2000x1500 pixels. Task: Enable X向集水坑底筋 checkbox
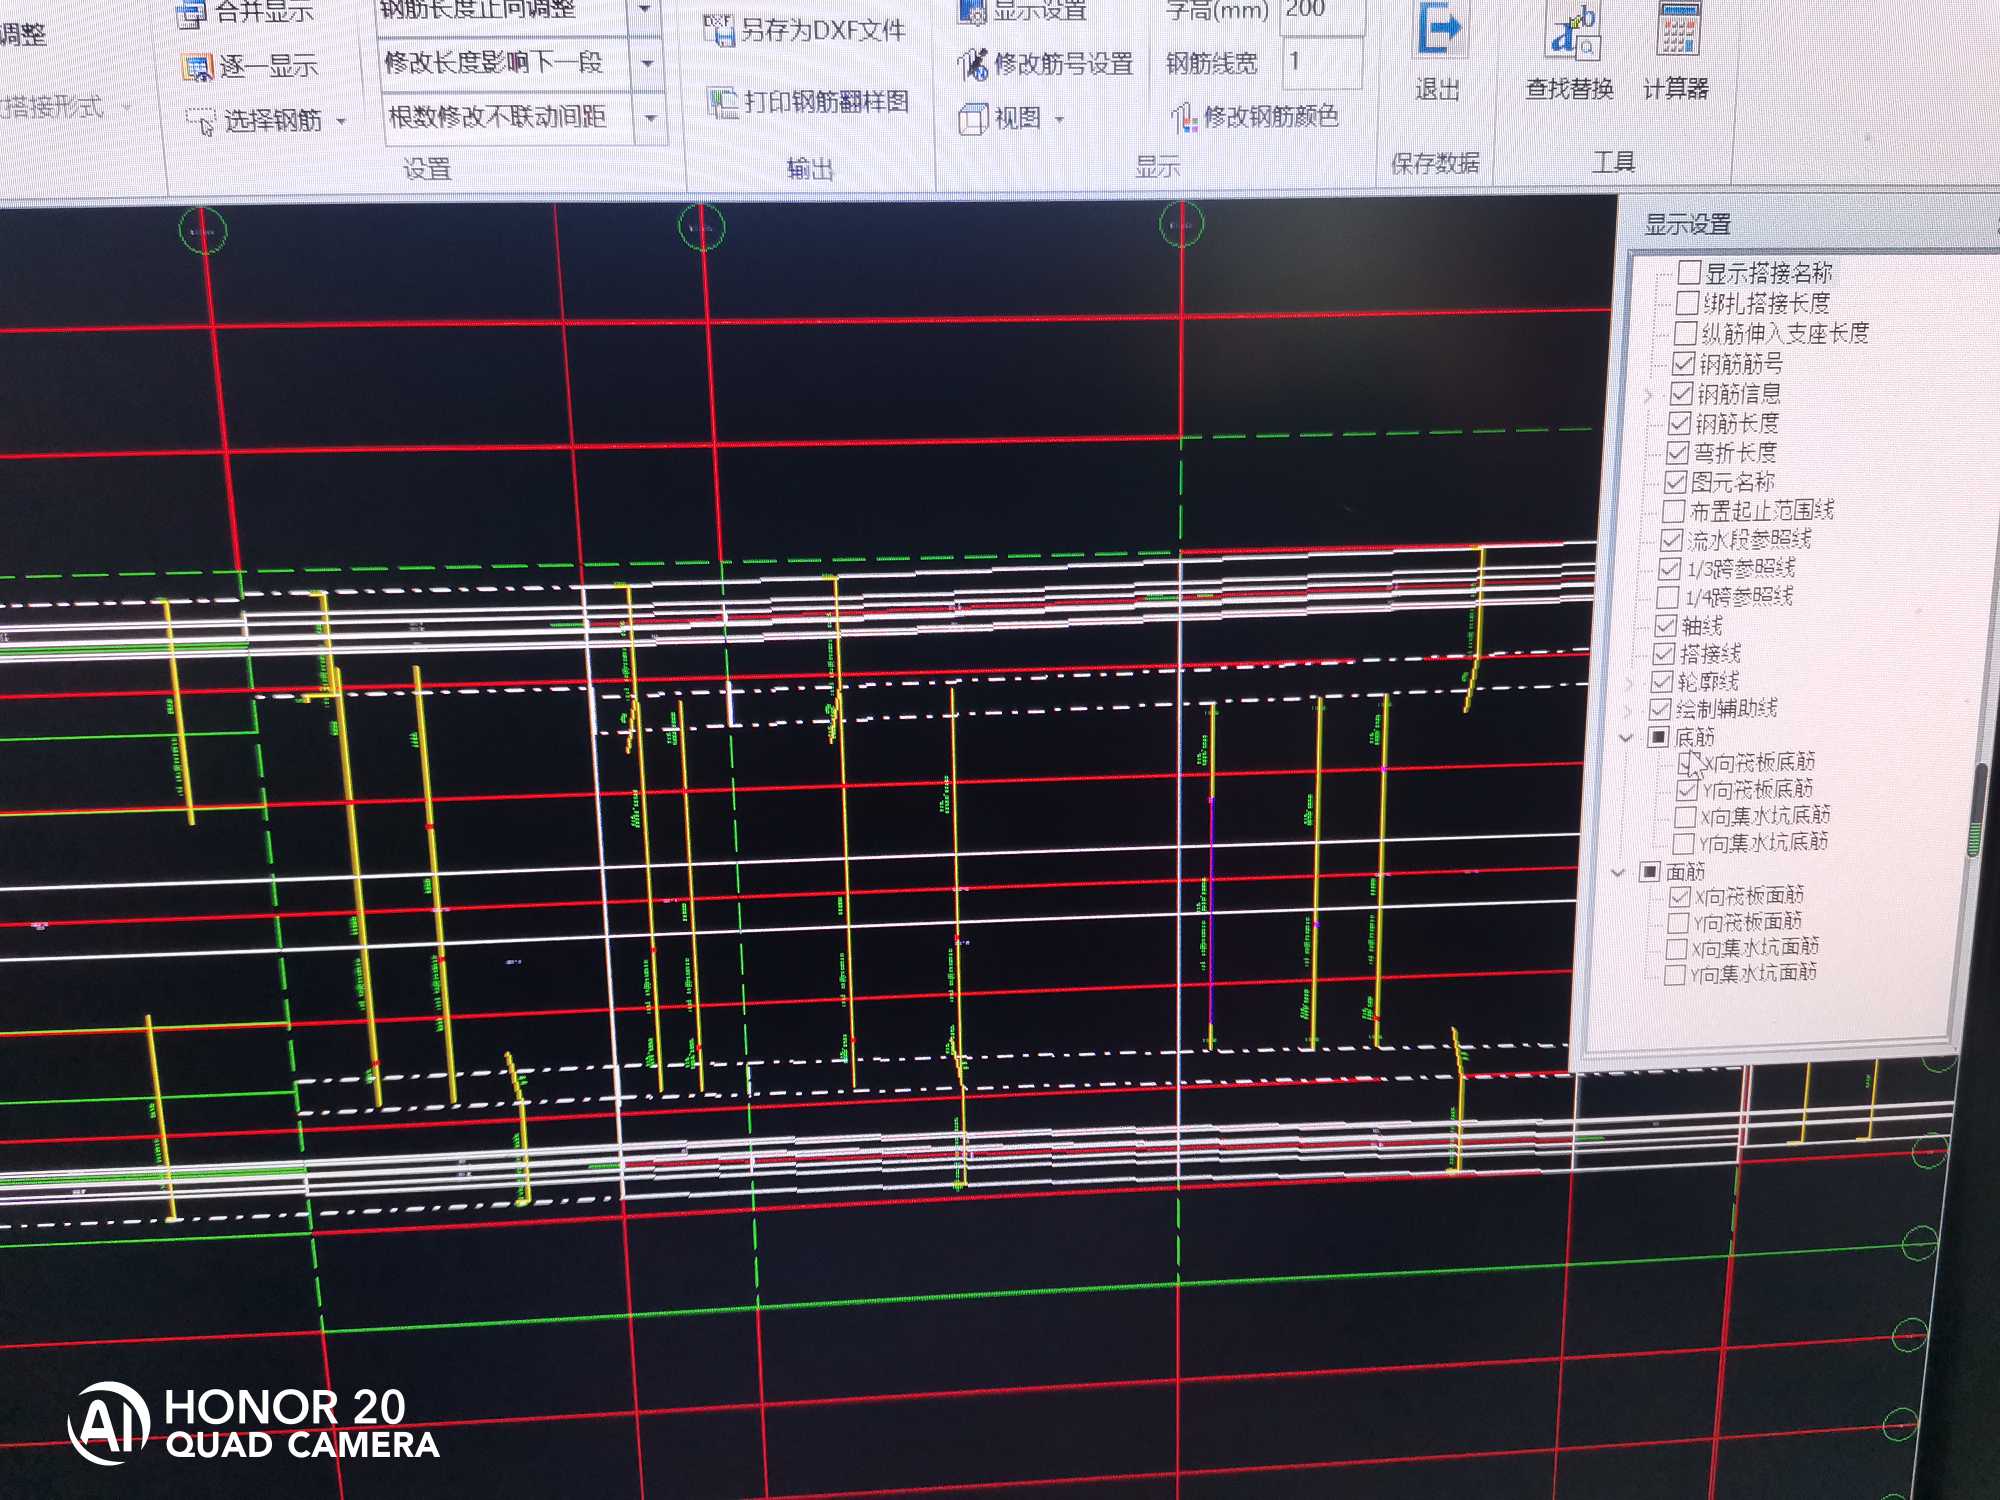1685,817
